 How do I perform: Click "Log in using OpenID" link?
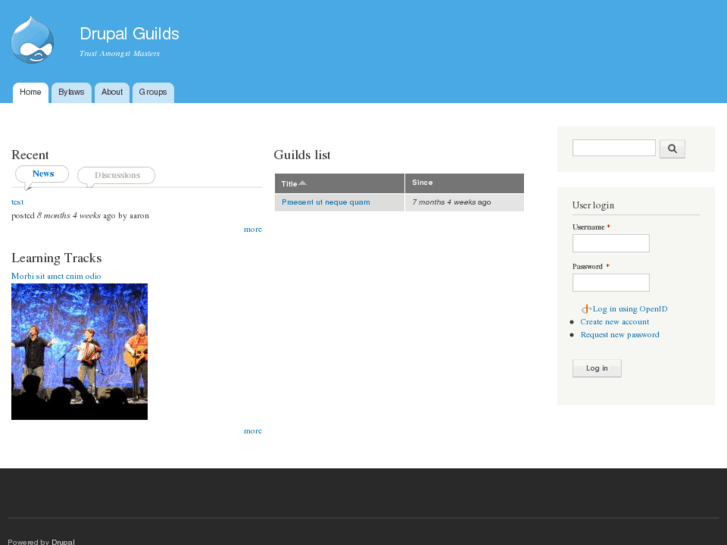[x=630, y=309]
